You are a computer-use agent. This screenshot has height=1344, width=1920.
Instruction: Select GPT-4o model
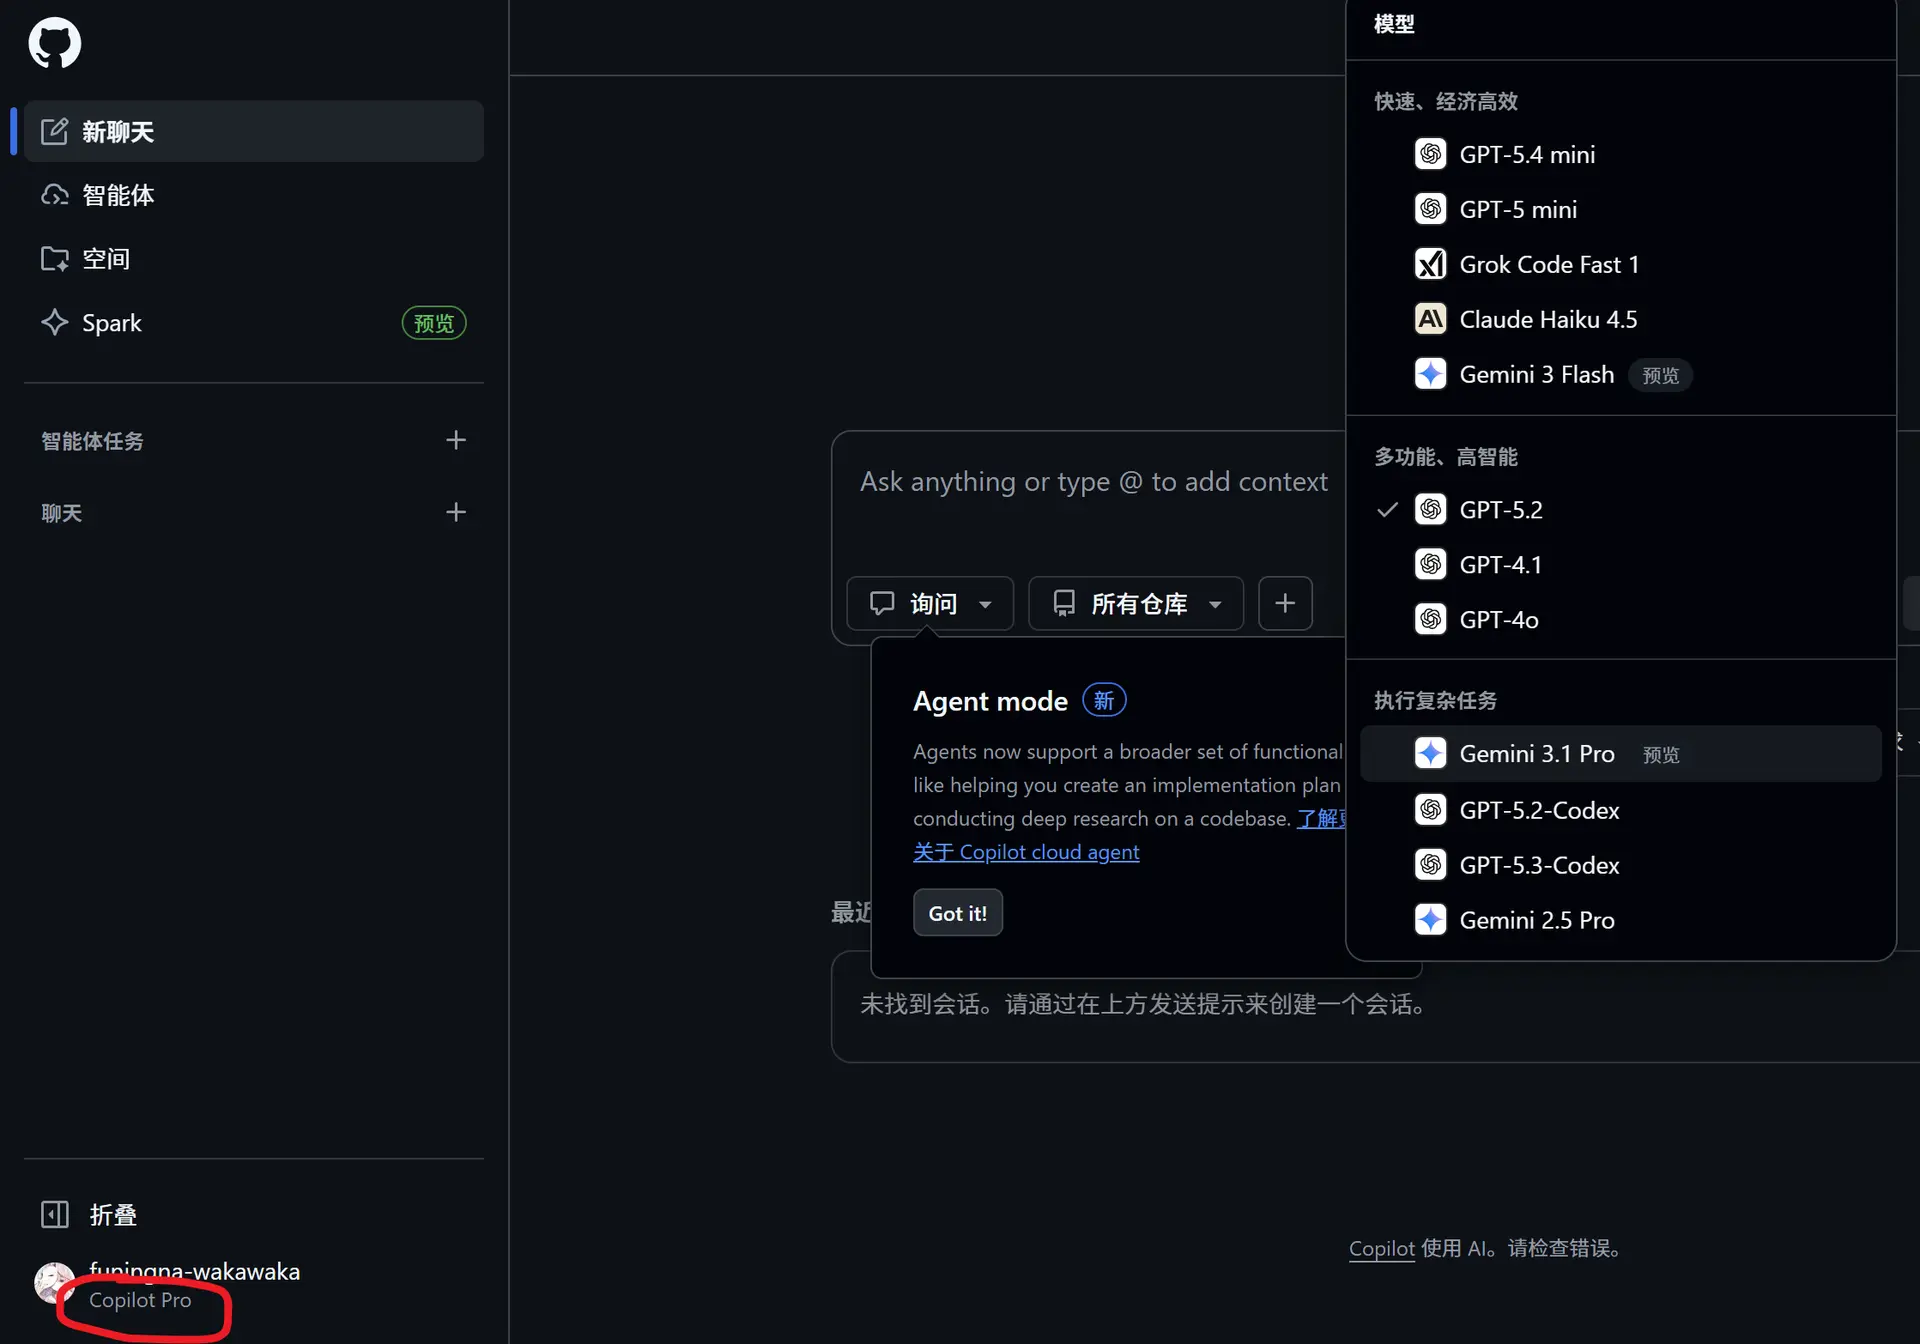(x=1621, y=619)
